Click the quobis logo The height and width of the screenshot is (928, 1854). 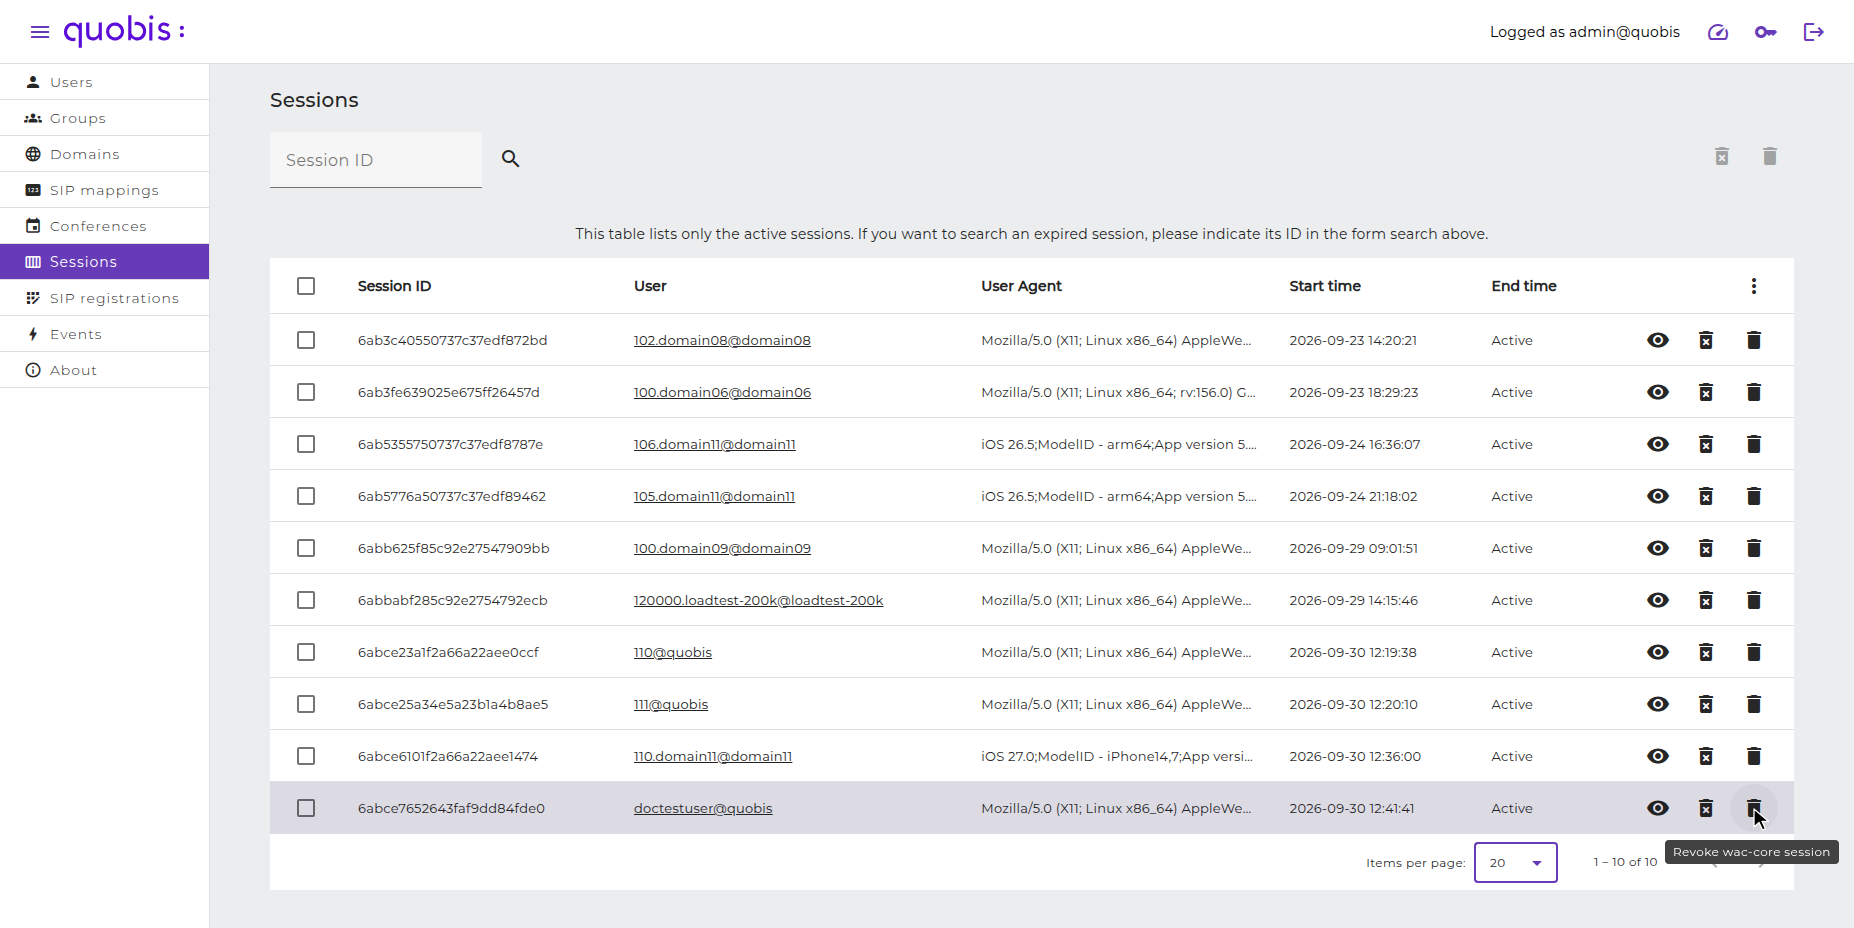[124, 31]
